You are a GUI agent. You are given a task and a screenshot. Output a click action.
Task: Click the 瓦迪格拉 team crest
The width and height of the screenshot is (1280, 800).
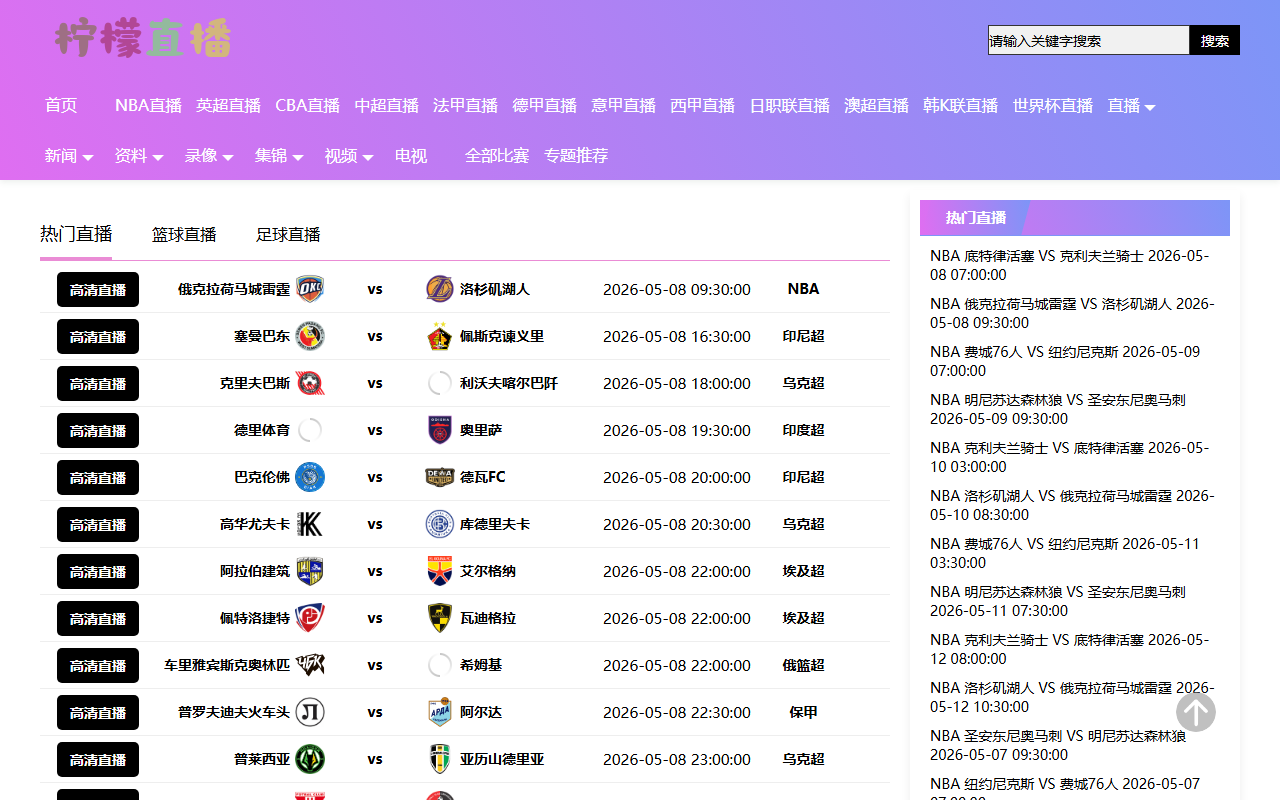click(440, 618)
